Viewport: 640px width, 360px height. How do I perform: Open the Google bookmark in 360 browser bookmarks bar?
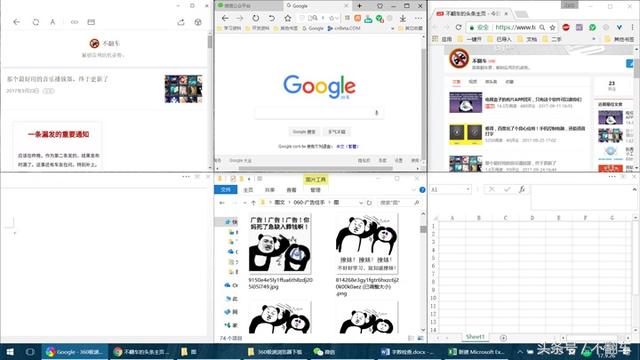point(313,28)
